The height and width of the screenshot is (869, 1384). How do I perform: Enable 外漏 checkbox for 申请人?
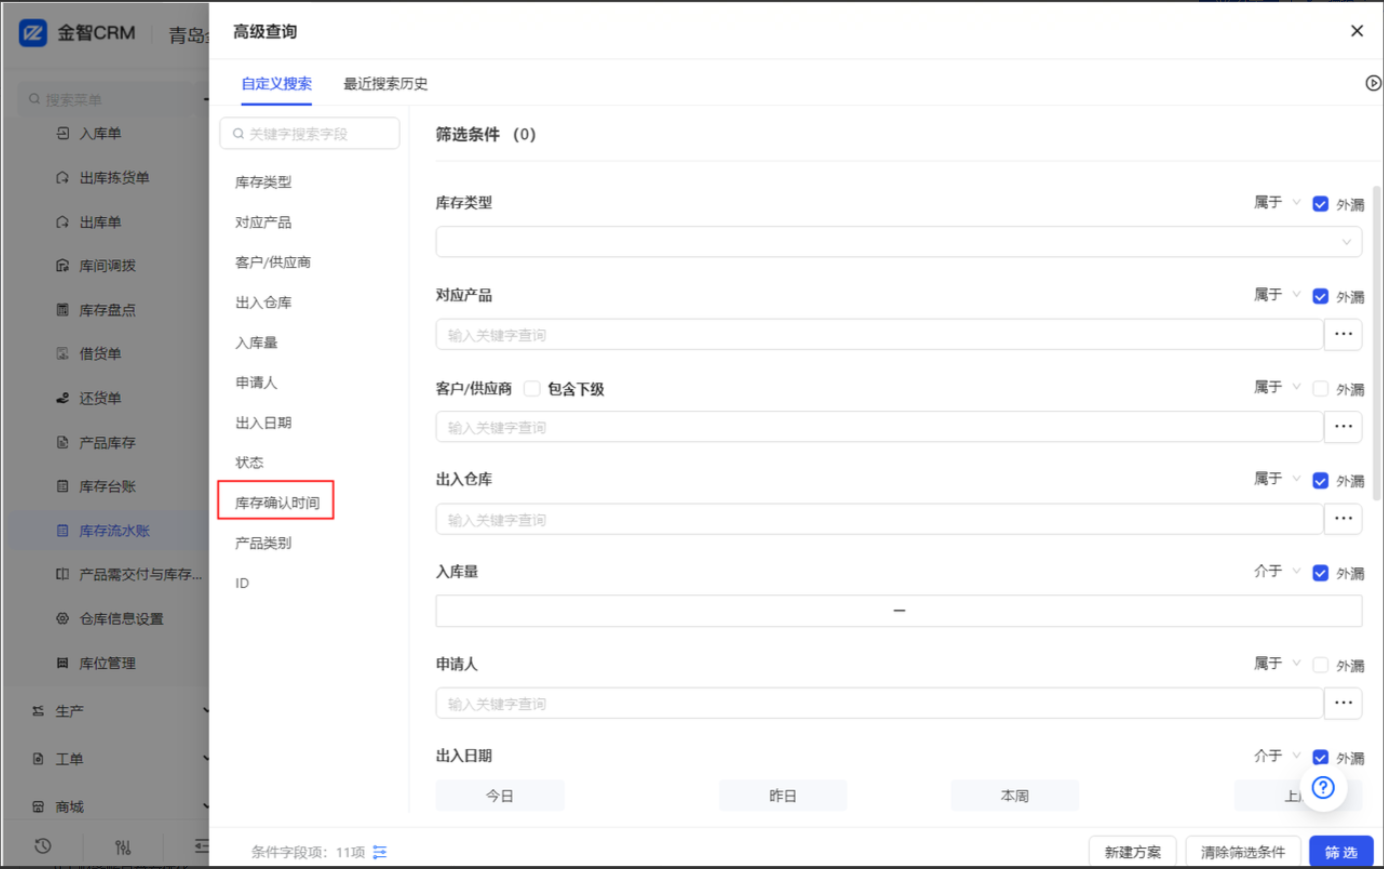(x=1320, y=665)
